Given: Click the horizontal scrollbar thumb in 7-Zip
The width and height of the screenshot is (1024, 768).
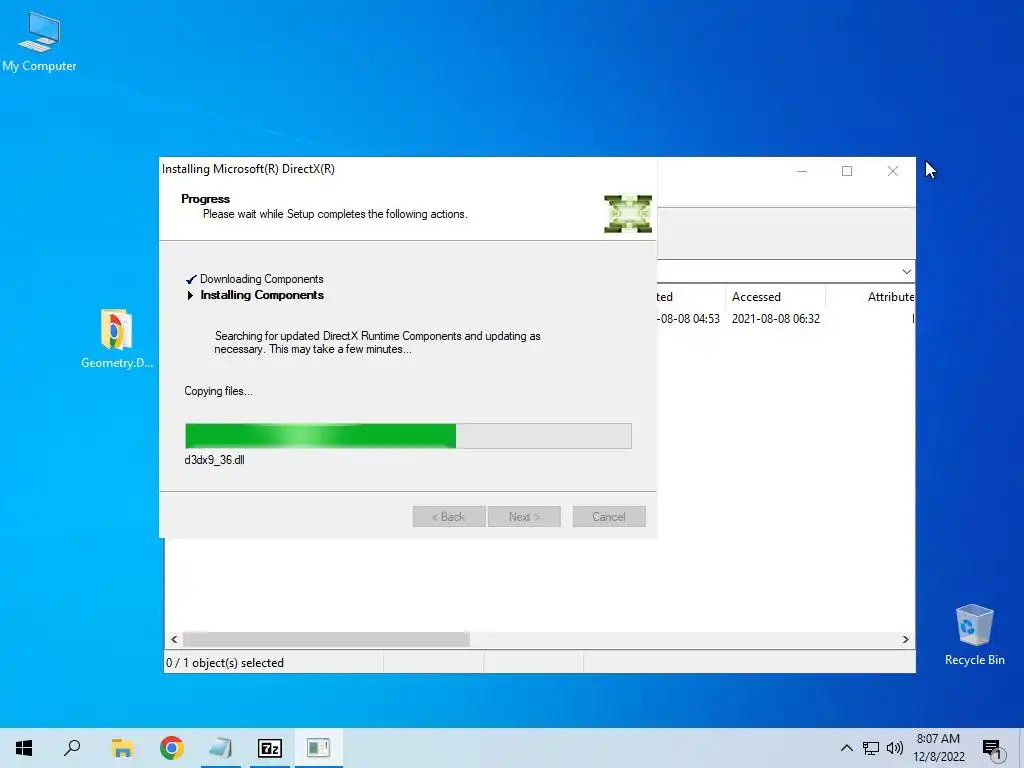Looking at the screenshot, I should point(326,639).
